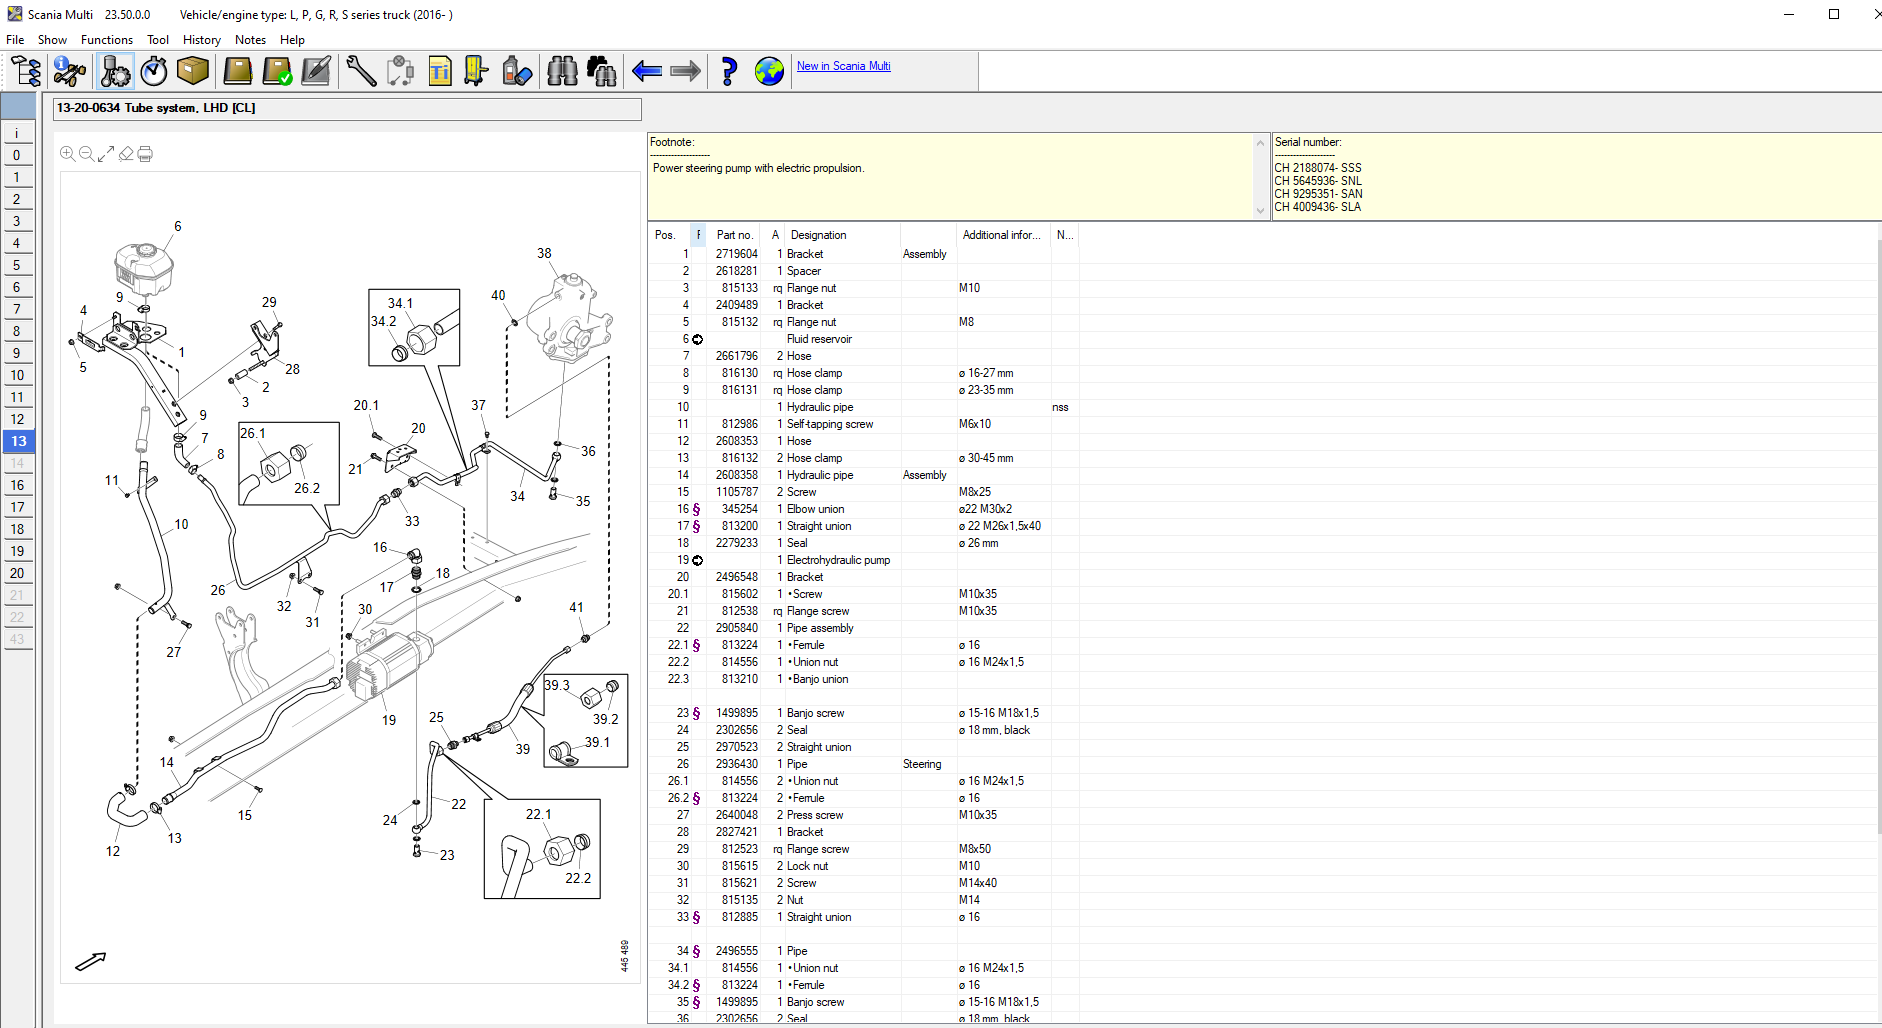This screenshot has width=1882, height=1028.
Task: Click the cardboard box package icon
Action: [x=193, y=71]
